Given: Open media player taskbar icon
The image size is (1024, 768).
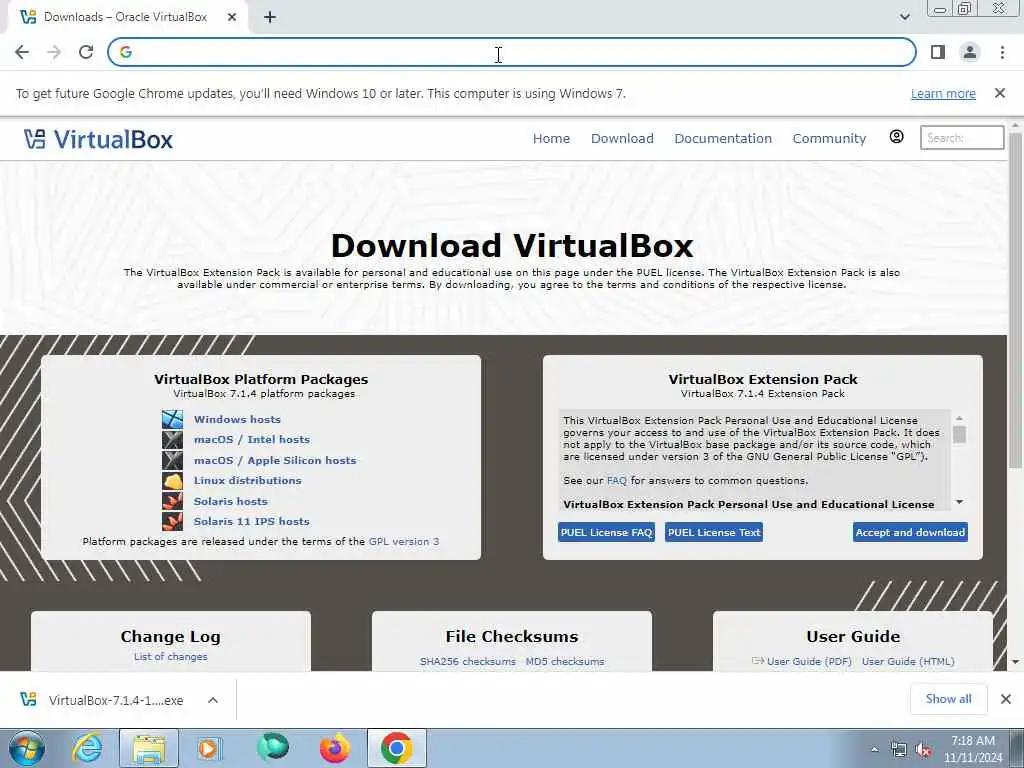Looking at the screenshot, I should (209, 748).
